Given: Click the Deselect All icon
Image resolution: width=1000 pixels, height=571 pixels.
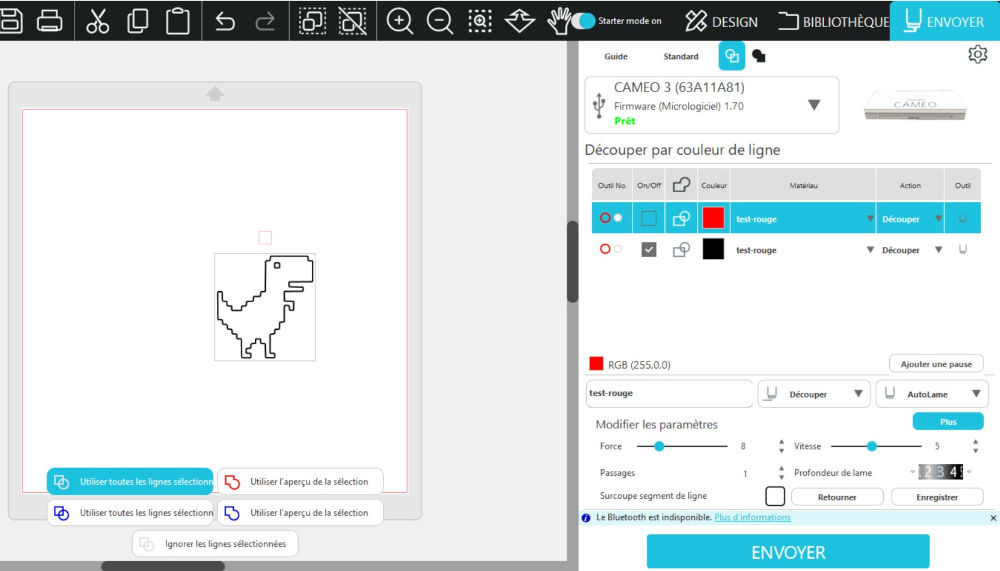Looking at the screenshot, I should pyautogui.click(x=352, y=21).
